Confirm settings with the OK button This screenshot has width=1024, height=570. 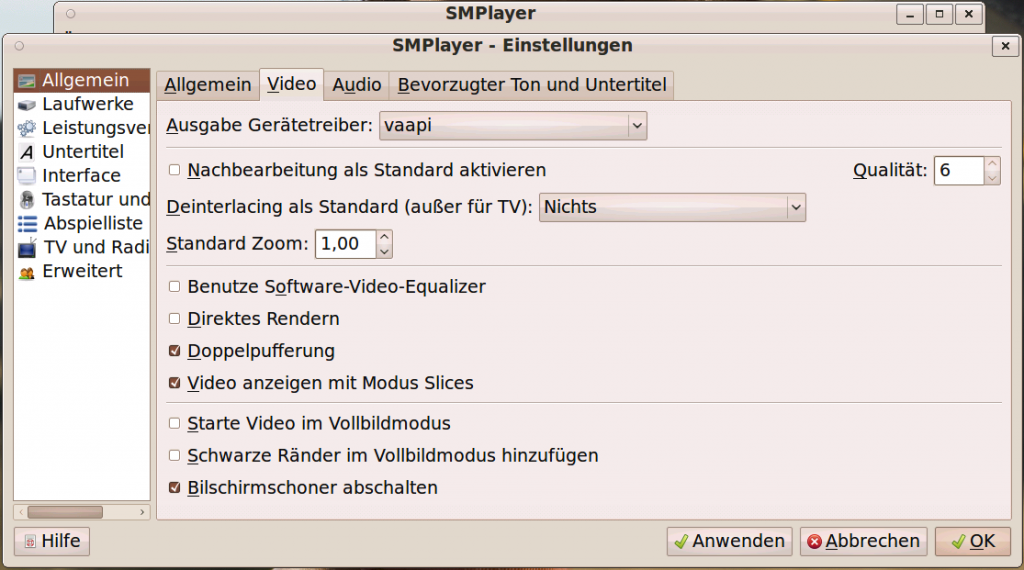pyautogui.click(x=973, y=541)
